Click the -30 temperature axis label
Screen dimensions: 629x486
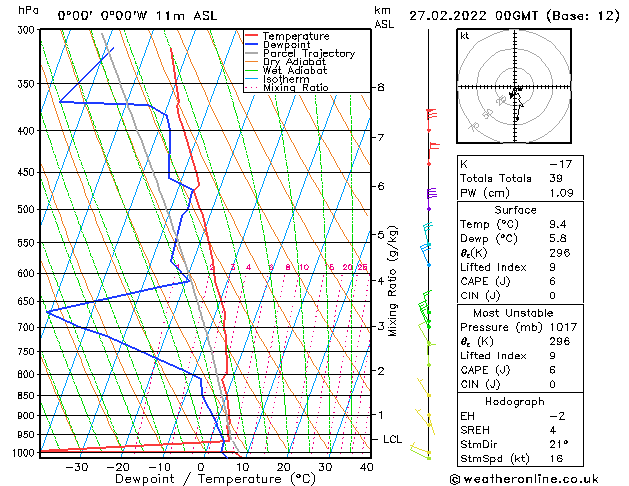(77, 467)
